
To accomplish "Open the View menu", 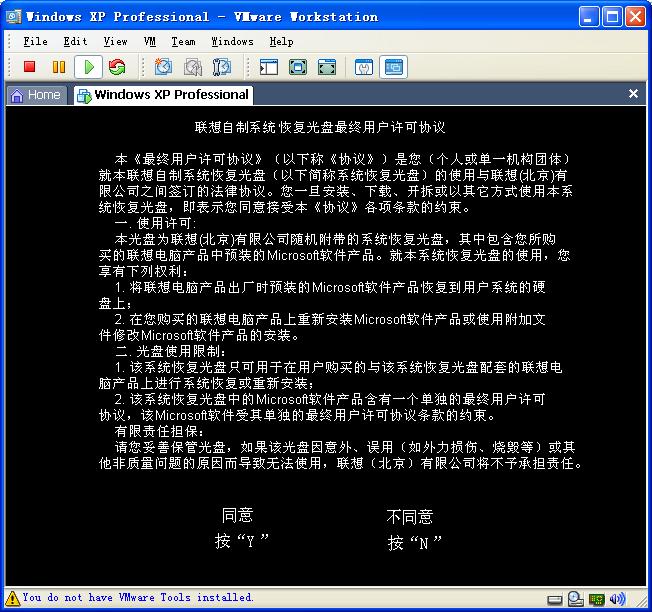I will (115, 42).
